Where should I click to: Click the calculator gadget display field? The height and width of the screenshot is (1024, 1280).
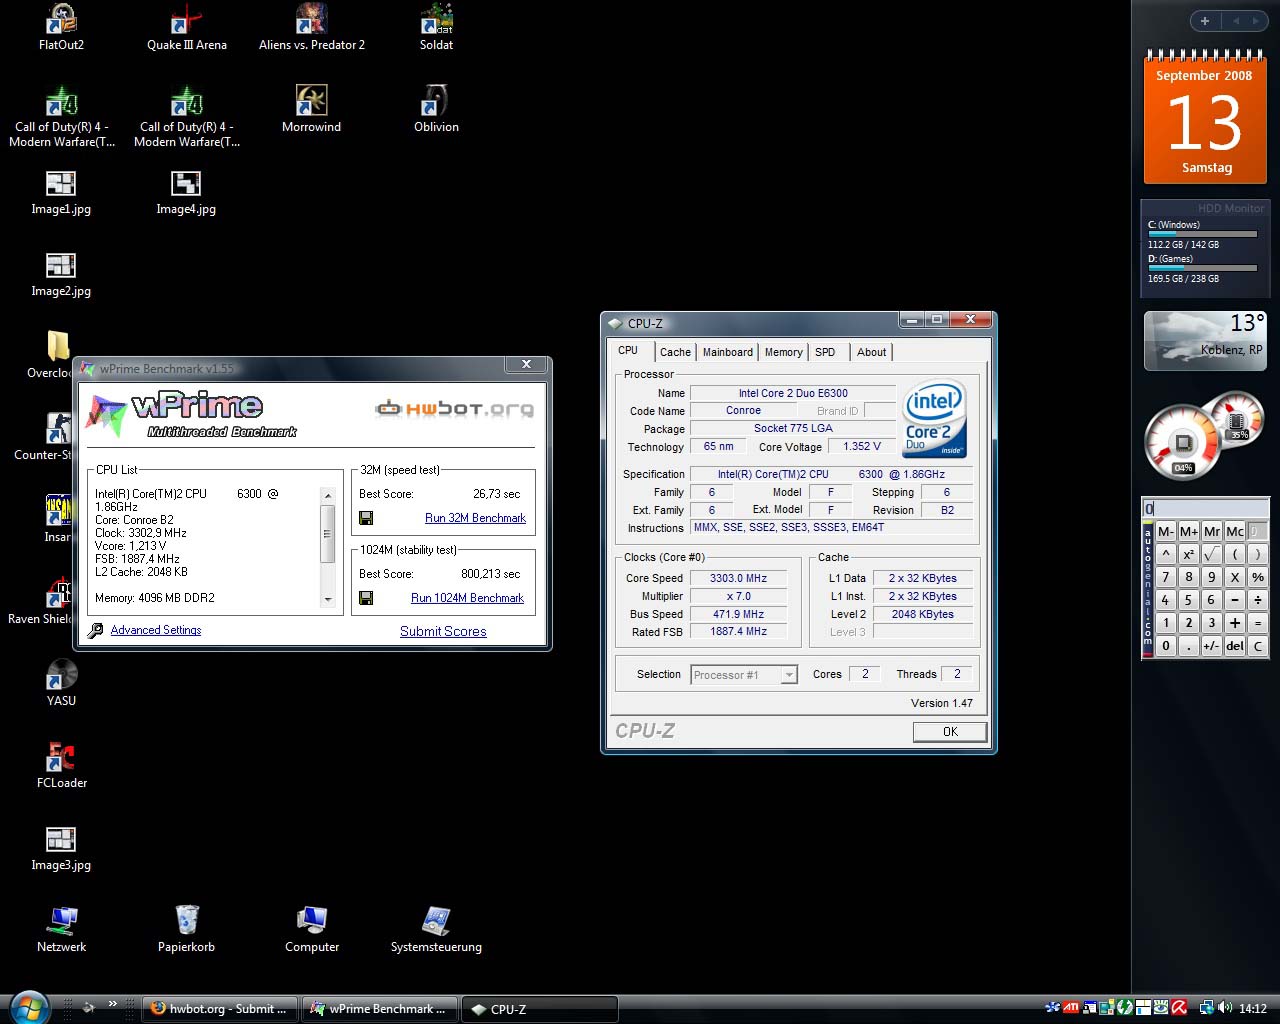click(x=1205, y=509)
